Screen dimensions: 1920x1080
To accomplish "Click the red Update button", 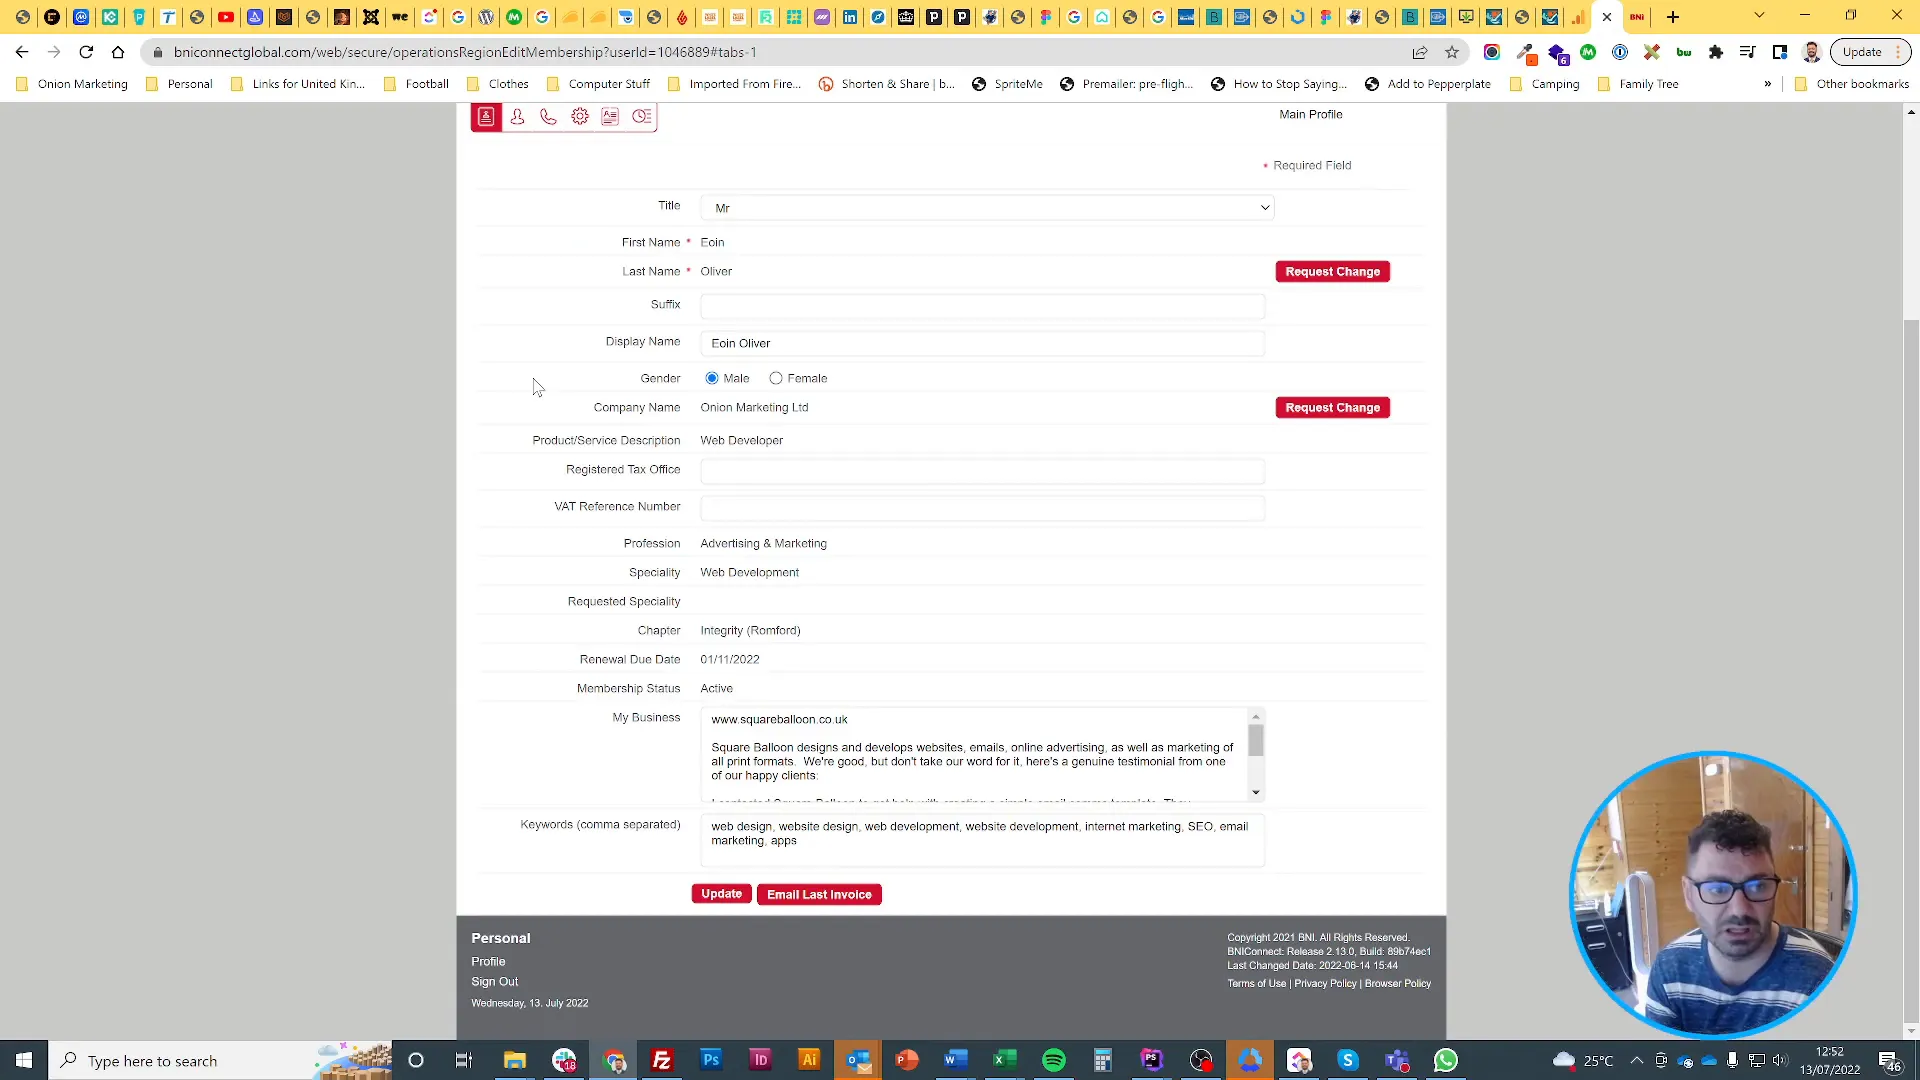I will pos(721,894).
